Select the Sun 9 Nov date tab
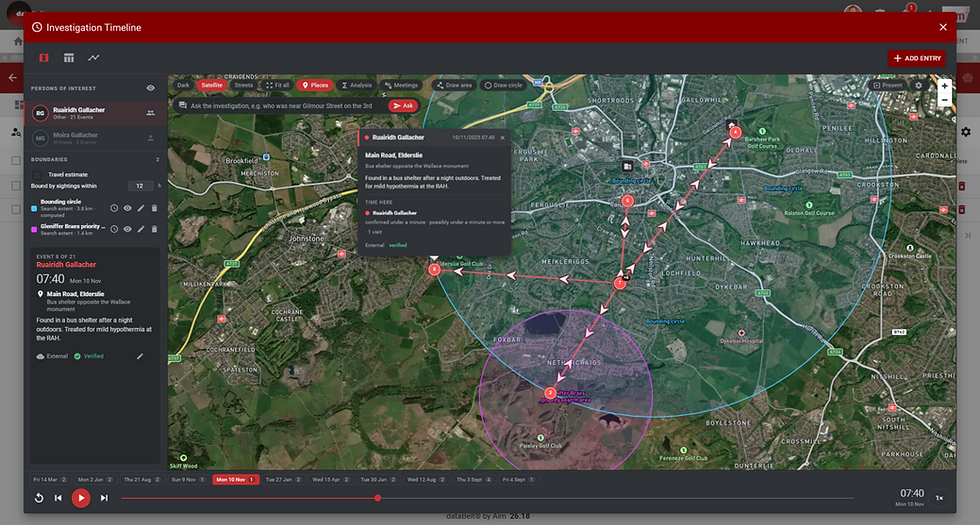The width and height of the screenshot is (980, 525). pos(188,480)
